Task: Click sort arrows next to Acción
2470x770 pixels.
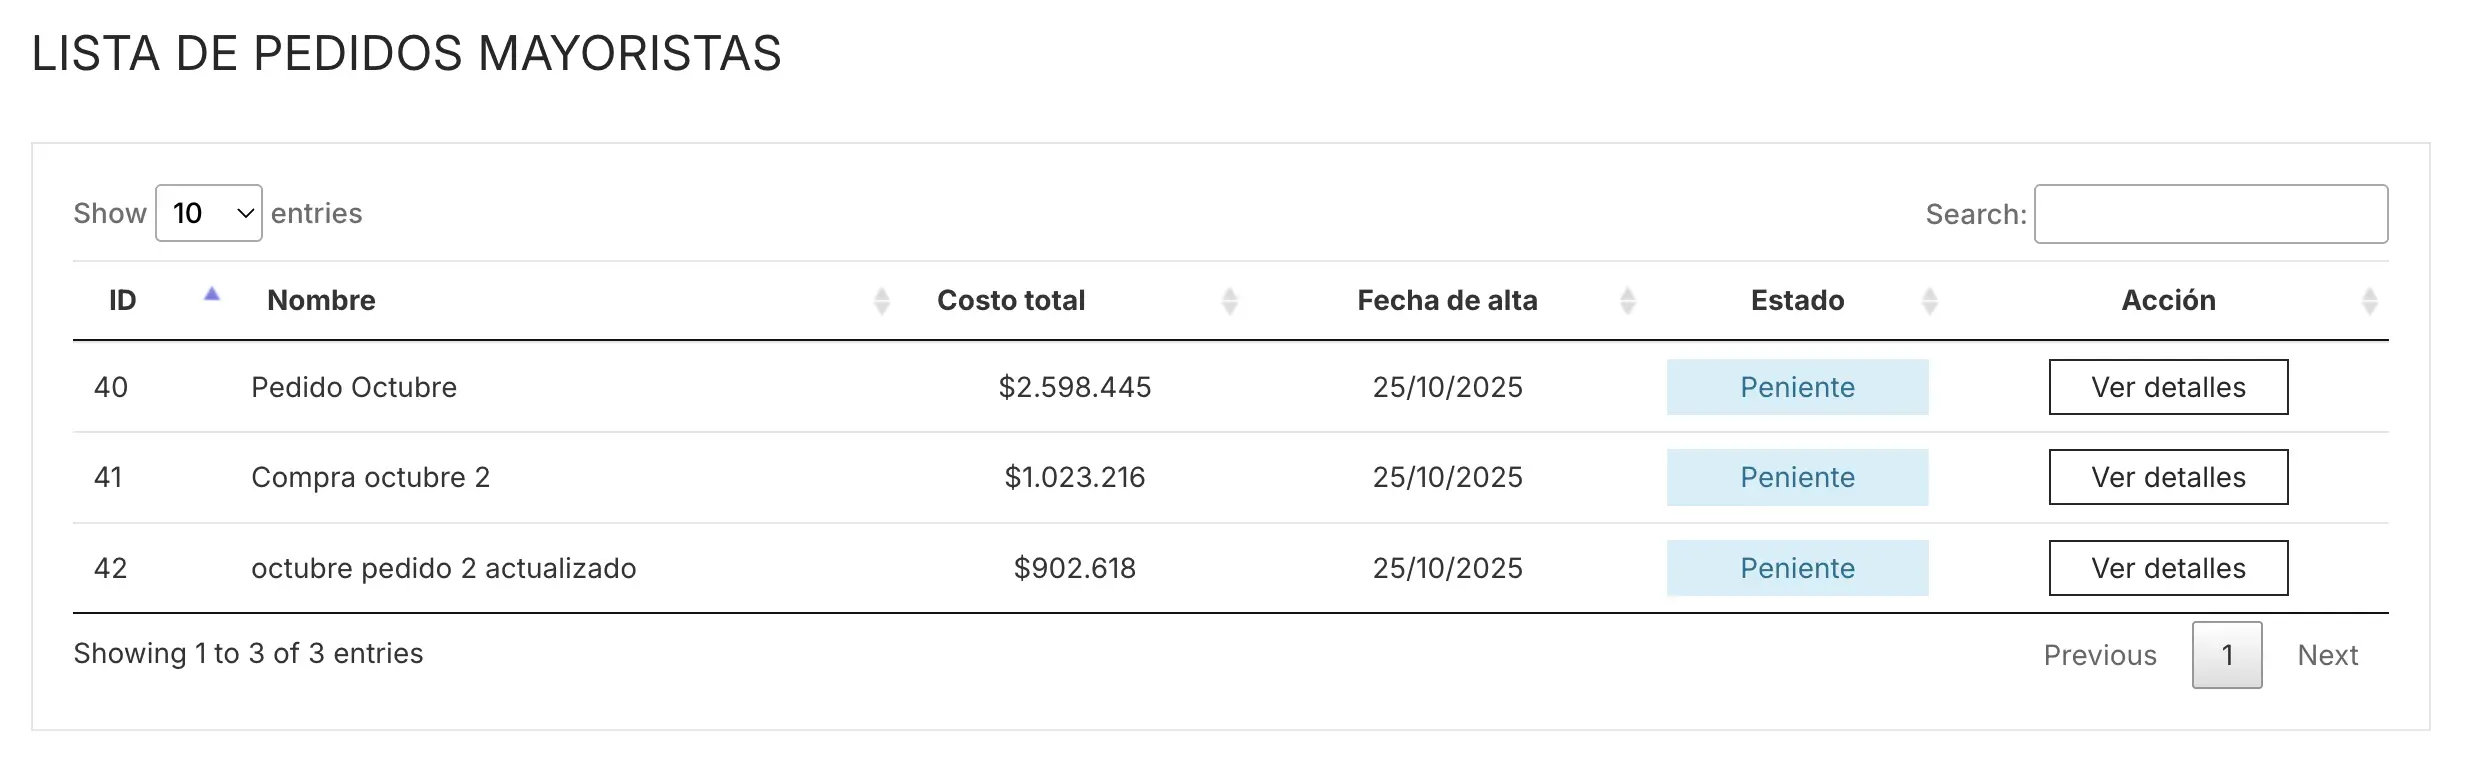Action: (x=2369, y=301)
